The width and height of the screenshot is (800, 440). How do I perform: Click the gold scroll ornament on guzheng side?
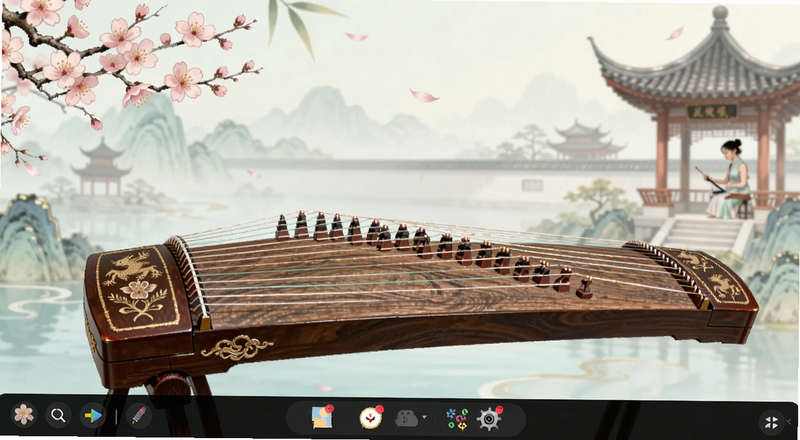point(237,348)
